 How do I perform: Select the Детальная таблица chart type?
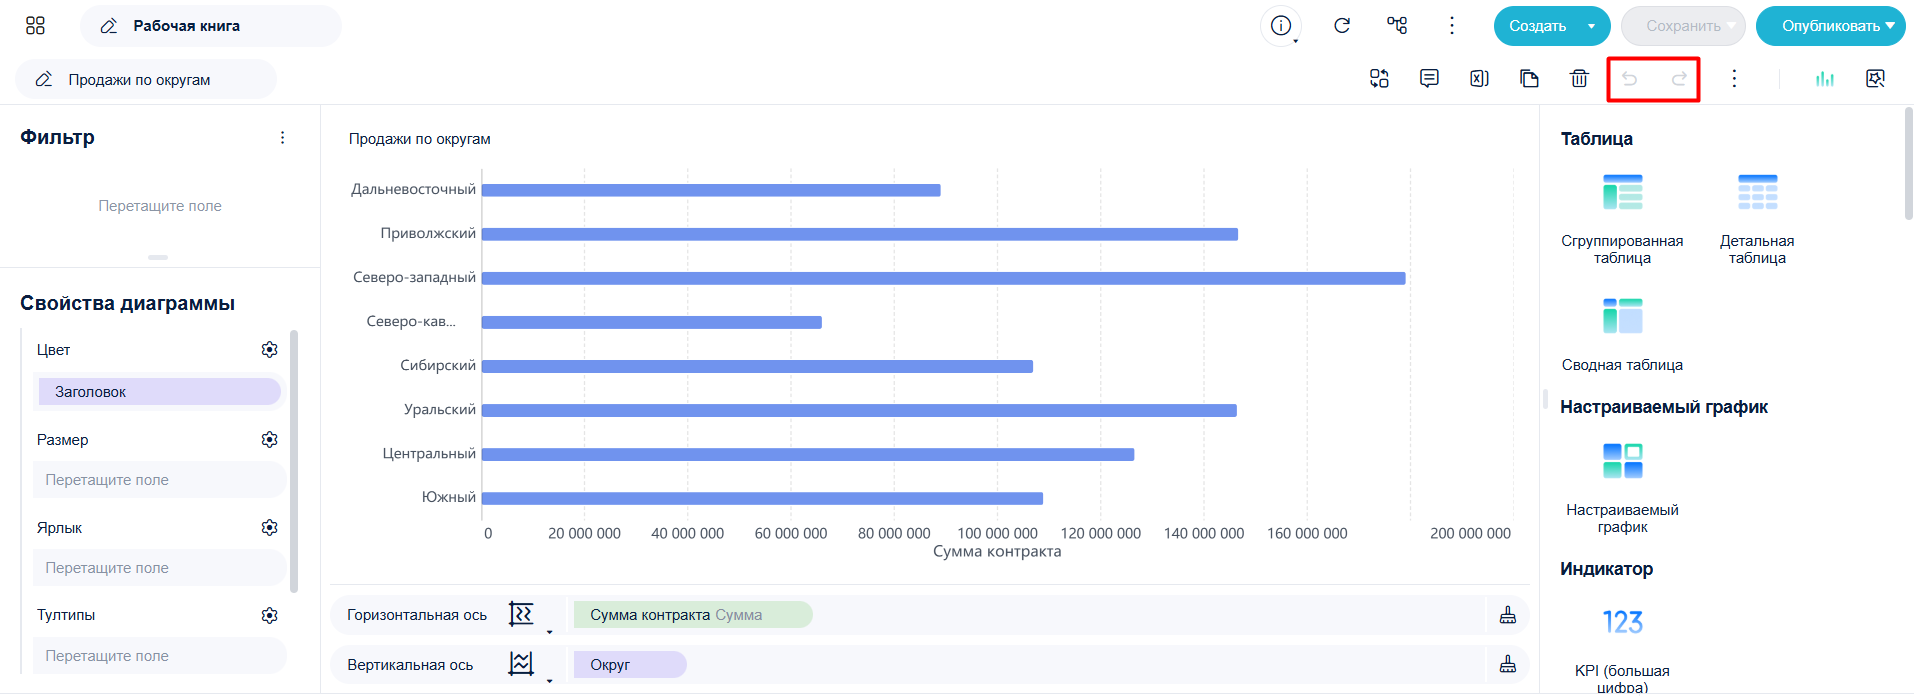pyautogui.click(x=1757, y=219)
